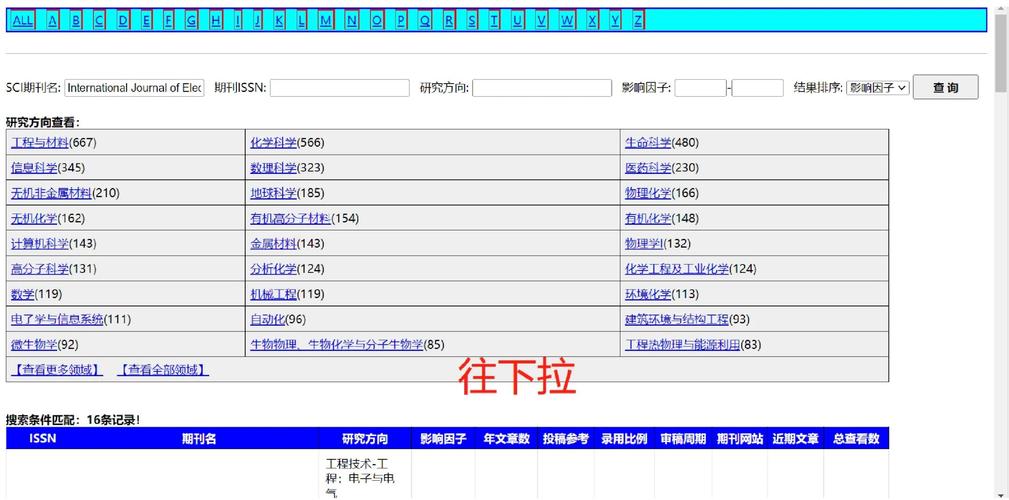
Task: Click the maximum 影响因子 input box
Action: coord(757,88)
